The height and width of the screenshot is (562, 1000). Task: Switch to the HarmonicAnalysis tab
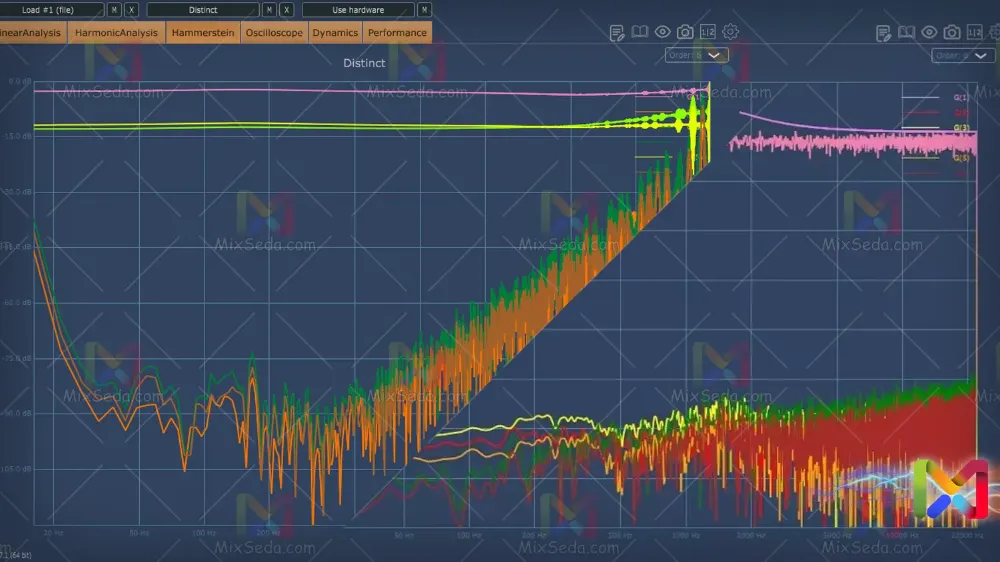click(x=116, y=33)
